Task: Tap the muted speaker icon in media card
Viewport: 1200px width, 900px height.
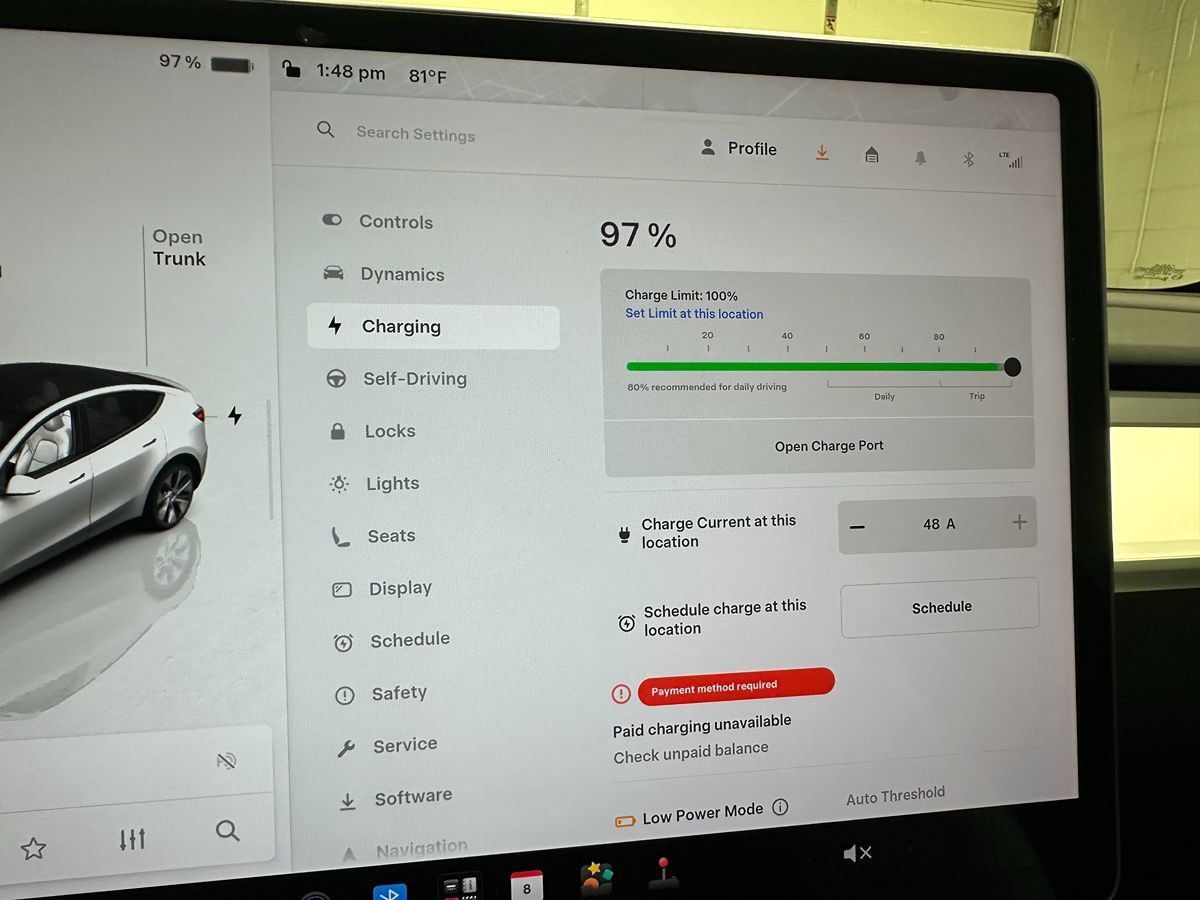Action: (226, 762)
